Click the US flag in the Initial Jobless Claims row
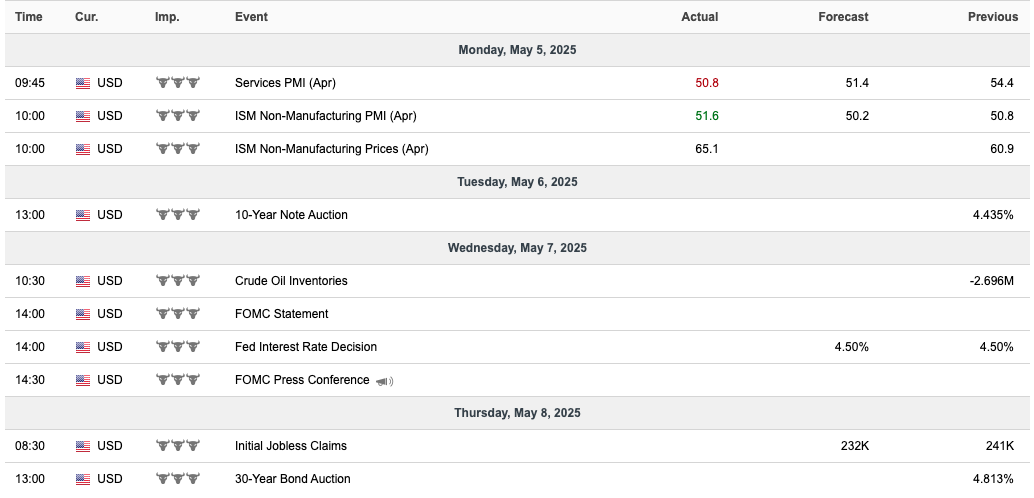Viewport: 1034px width, 498px height. tap(82, 446)
